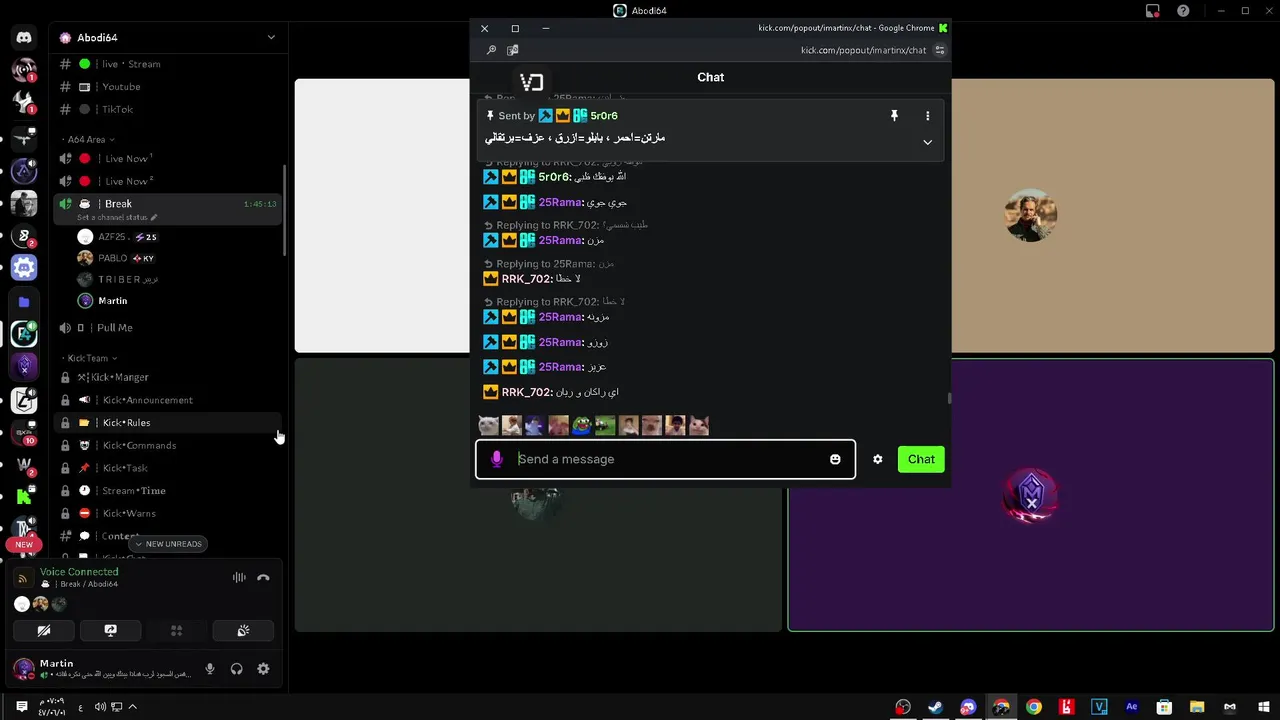Click Chrome translate icon in popup toolbar
The image size is (1280, 720).
(x=512, y=50)
